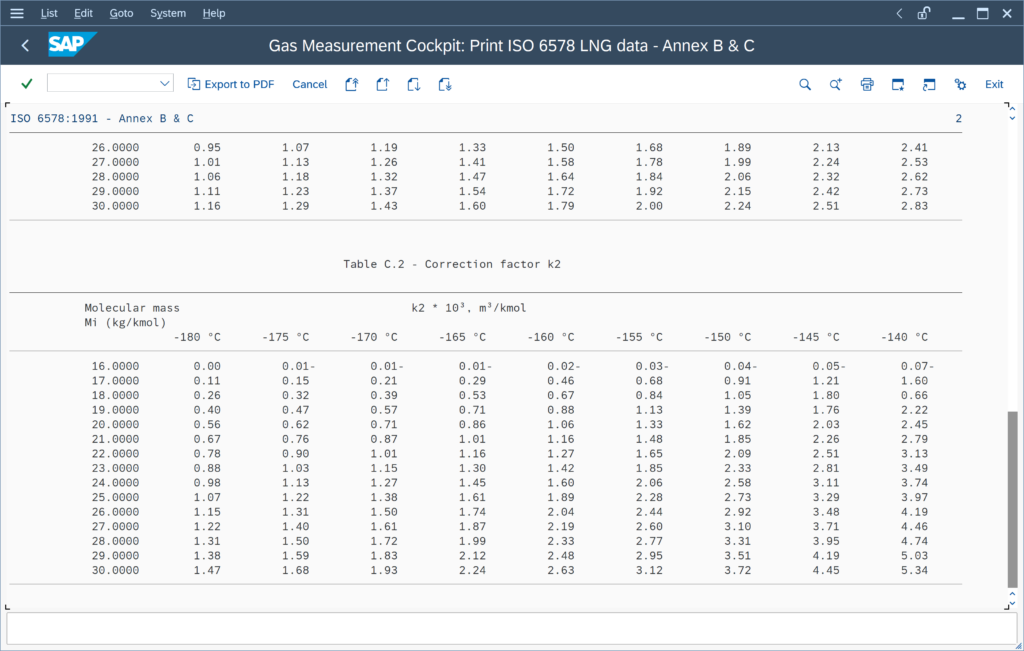Click value '0.07-' in the 16.0000 row
Viewport: 1024px width, 651px height.
(918, 366)
